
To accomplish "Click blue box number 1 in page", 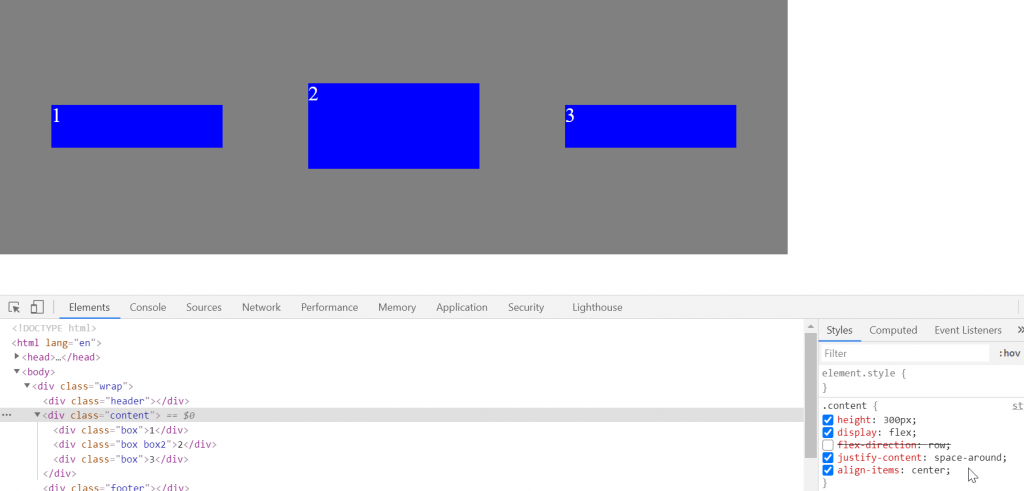I will [x=136, y=126].
